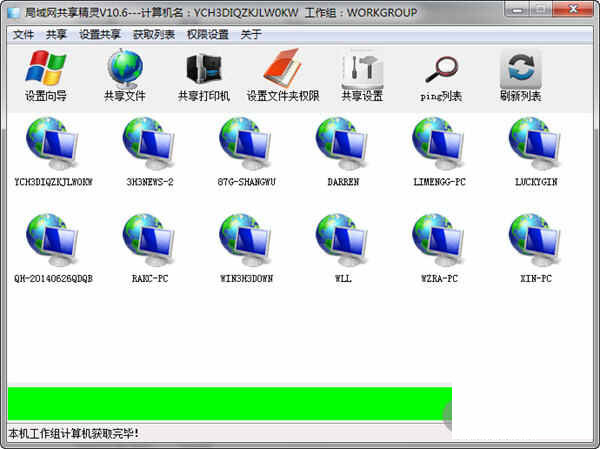Click the green progress bar
Viewport: 600px width, 449px height.
click(x=229, y=404)
